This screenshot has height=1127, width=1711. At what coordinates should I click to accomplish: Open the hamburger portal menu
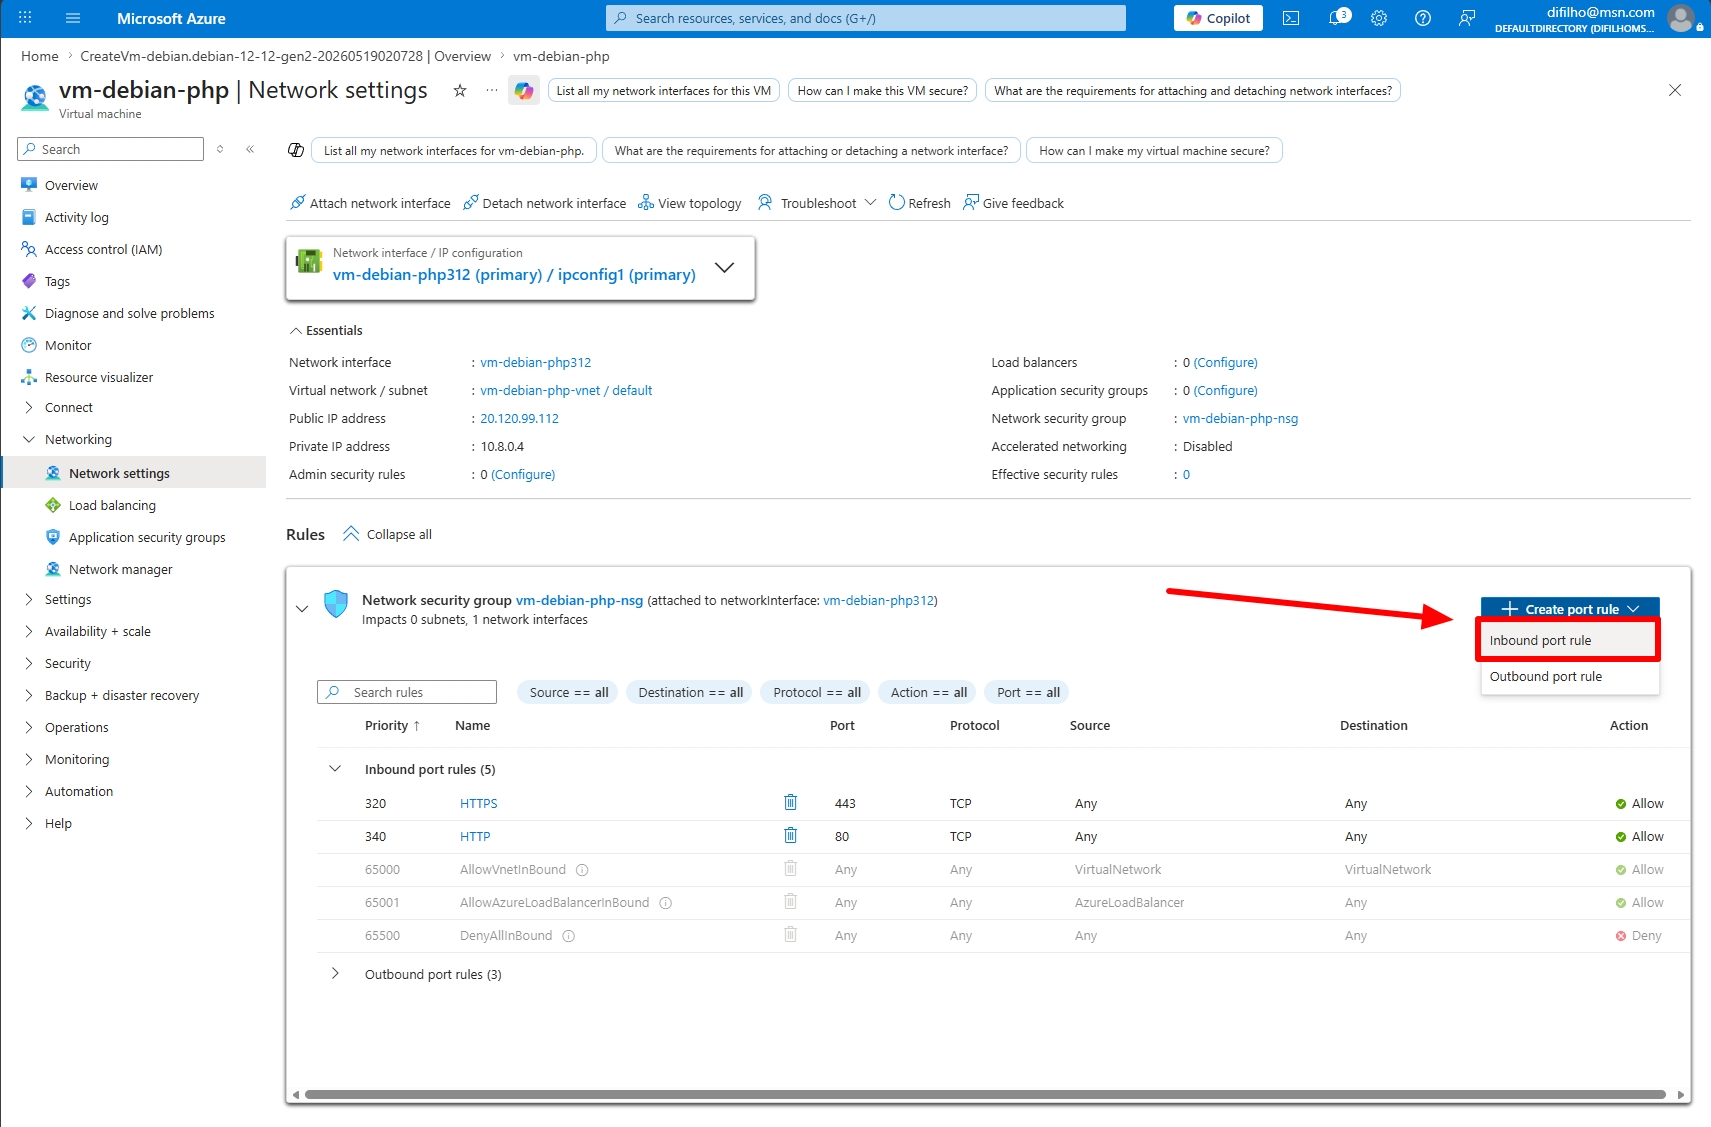point(72,18)
